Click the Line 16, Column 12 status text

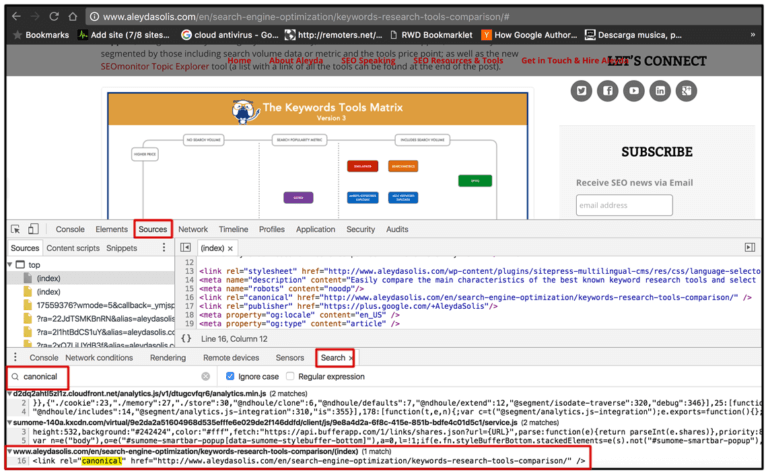(234, 339)
